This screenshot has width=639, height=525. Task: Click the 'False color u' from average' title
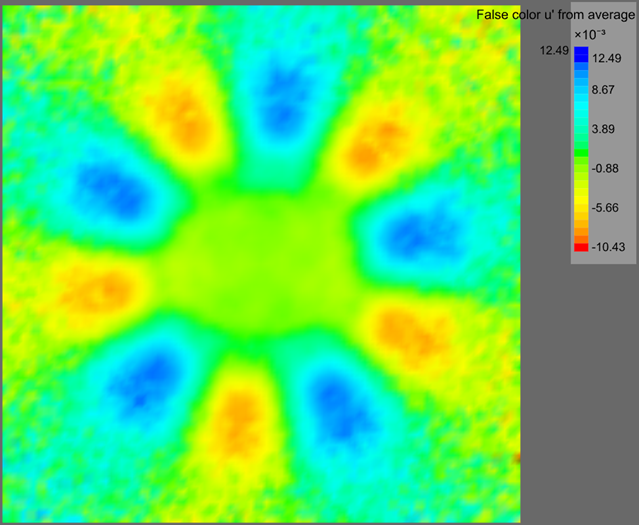(555, 14)
